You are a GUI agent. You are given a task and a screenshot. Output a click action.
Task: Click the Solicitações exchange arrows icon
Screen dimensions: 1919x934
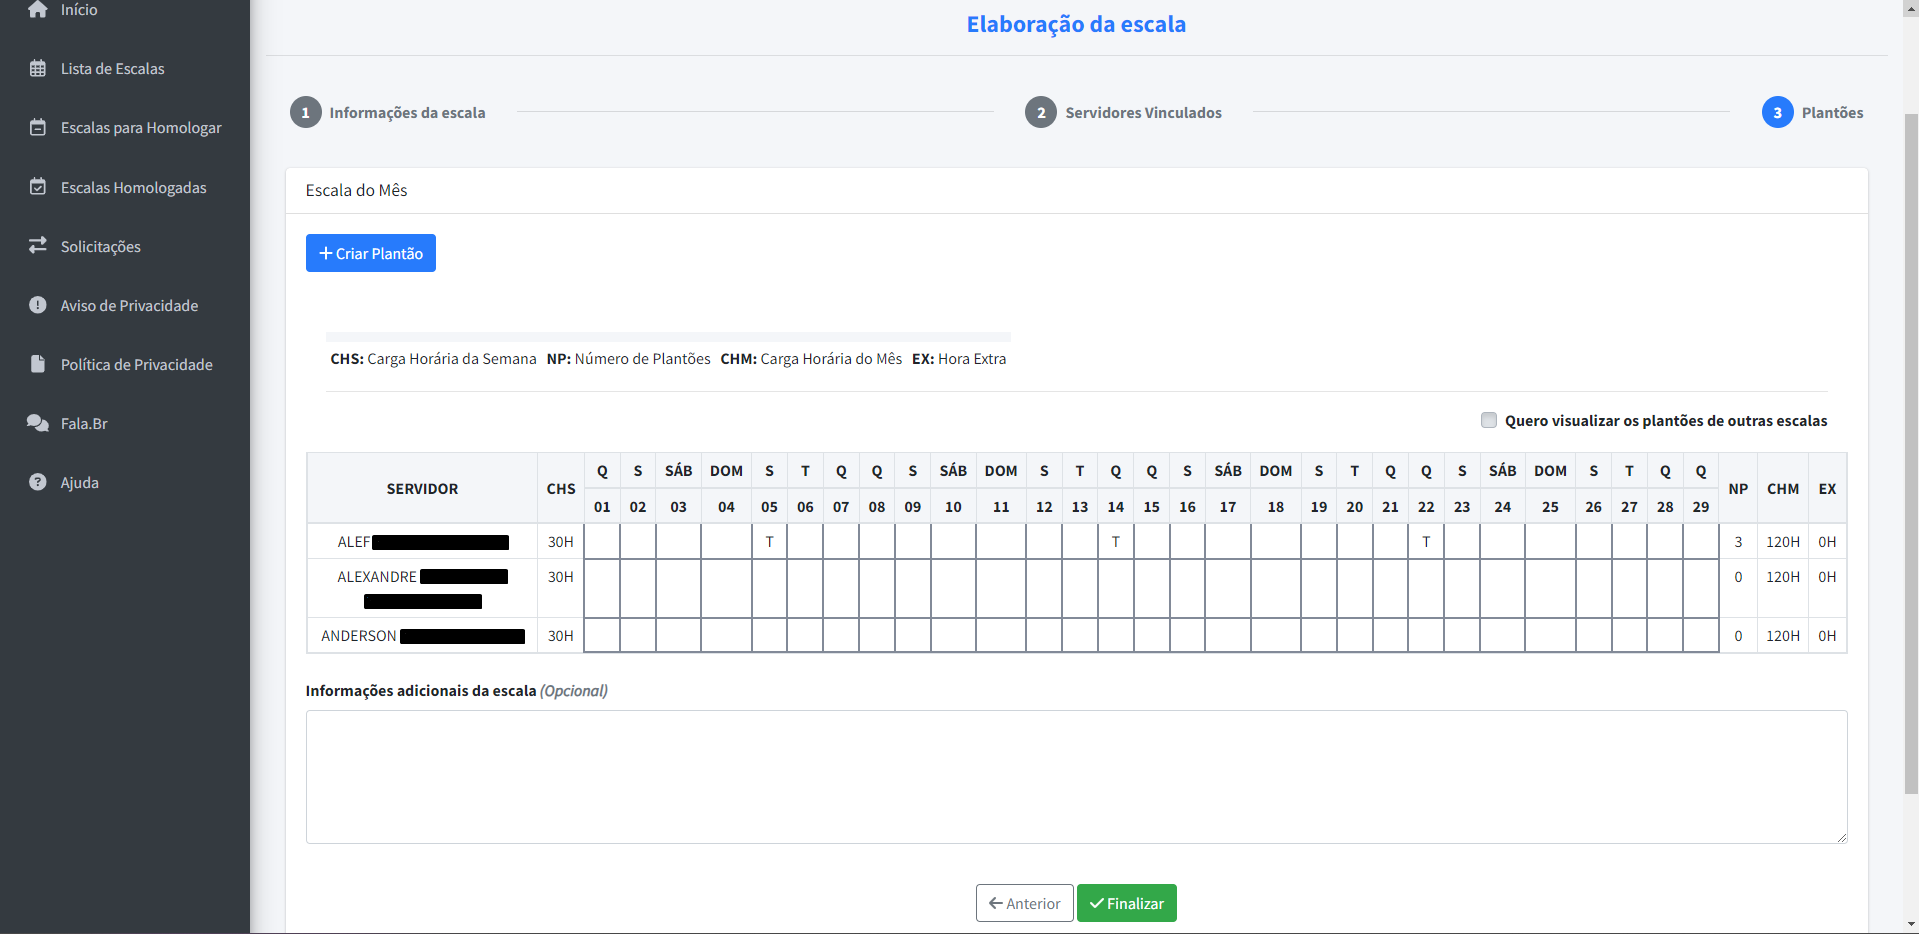coord(38,245)
